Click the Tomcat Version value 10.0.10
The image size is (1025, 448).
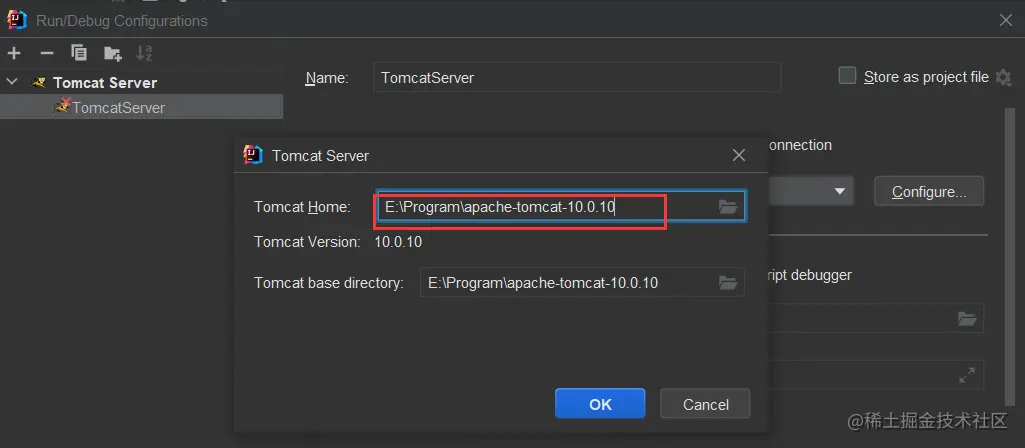tap(398, 242)
